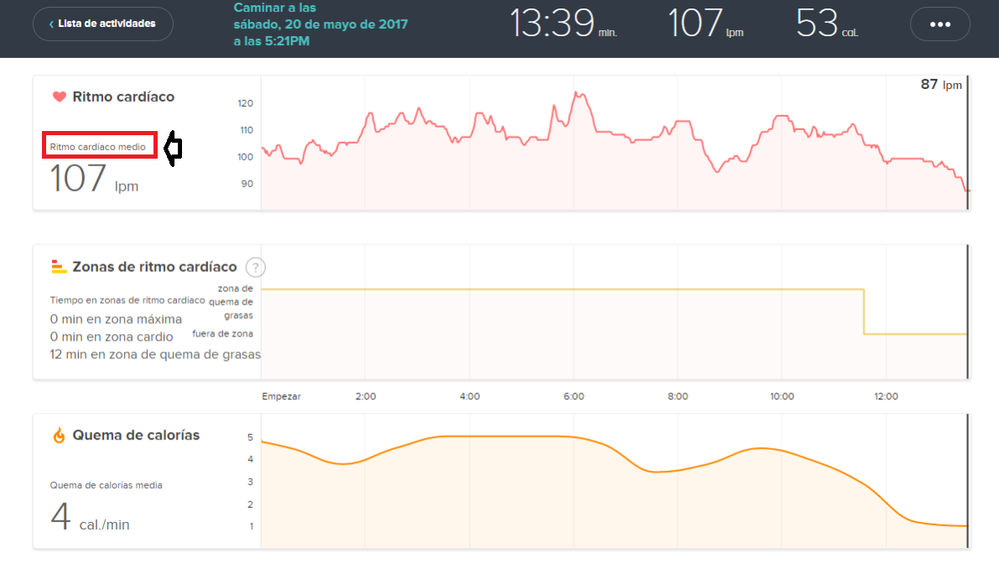Click the red heart Ritmo cardíaco icon
Viewport: 999px width, 574px height.
coord(59,97)
